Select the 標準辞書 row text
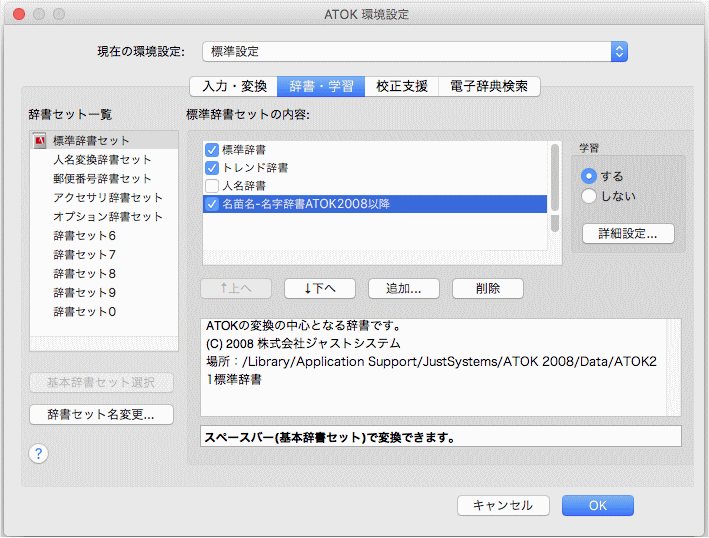The image size is (709, 538). click(244, 150)
